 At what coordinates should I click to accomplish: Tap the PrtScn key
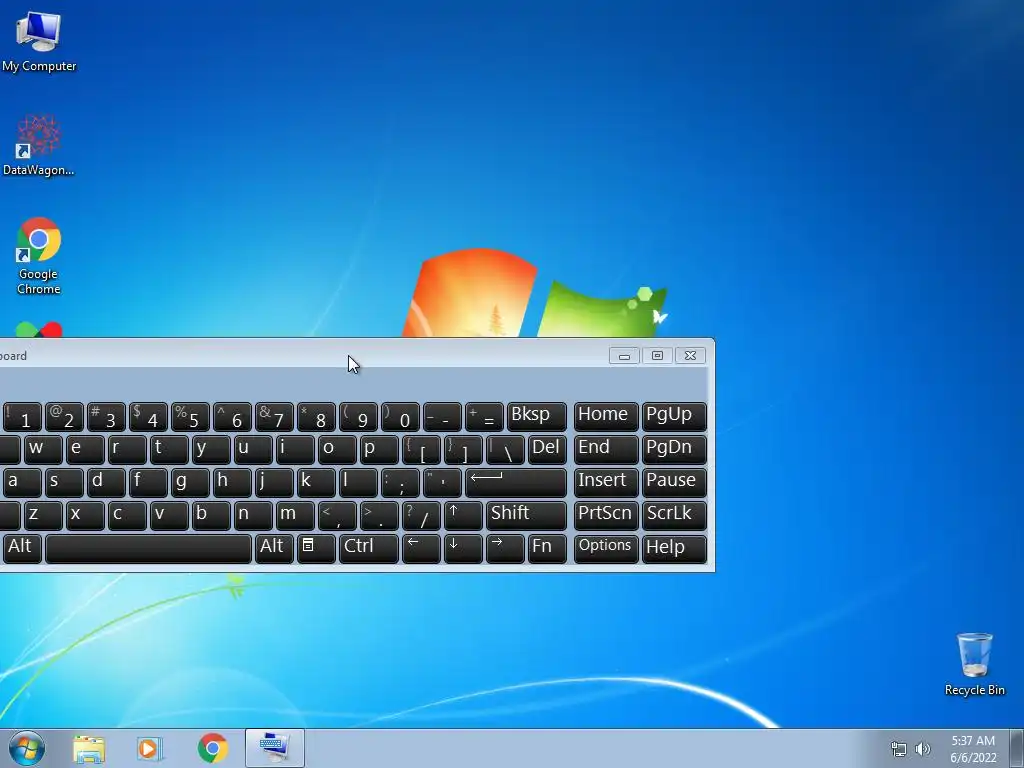(x=606, y=515)
